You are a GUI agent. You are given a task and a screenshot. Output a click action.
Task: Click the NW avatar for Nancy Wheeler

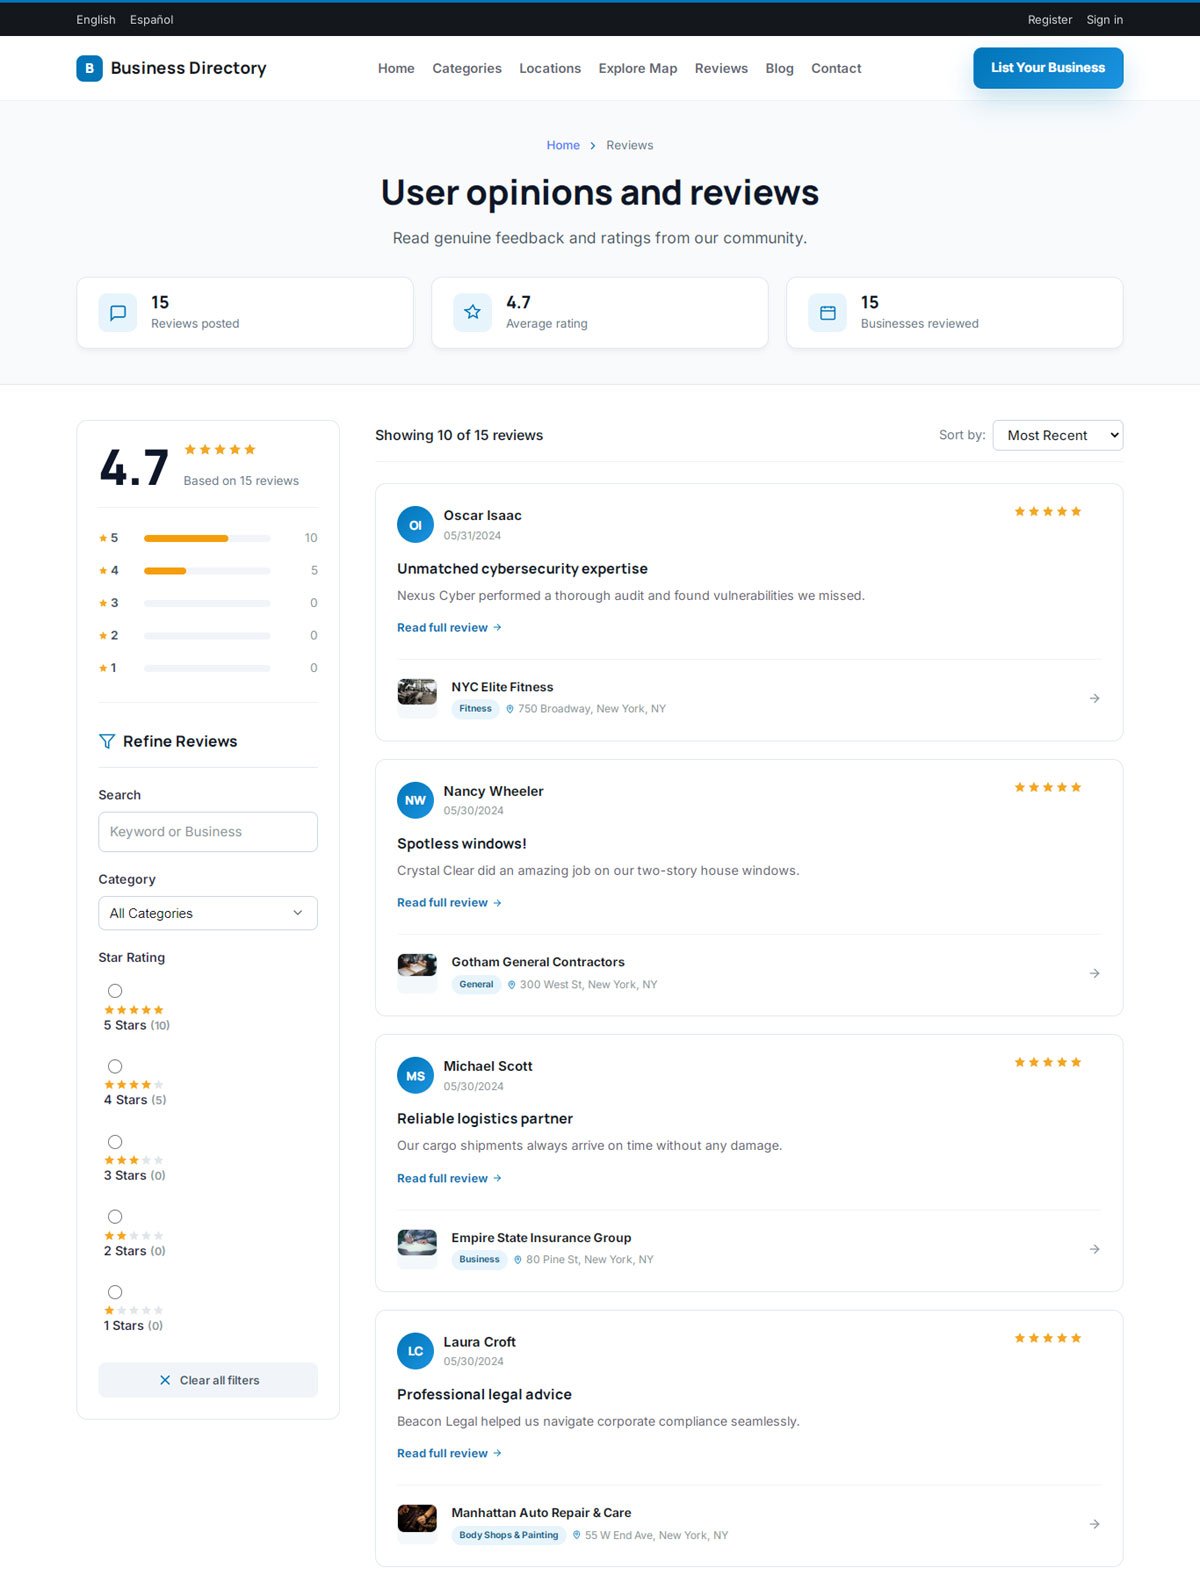[415, 800]
